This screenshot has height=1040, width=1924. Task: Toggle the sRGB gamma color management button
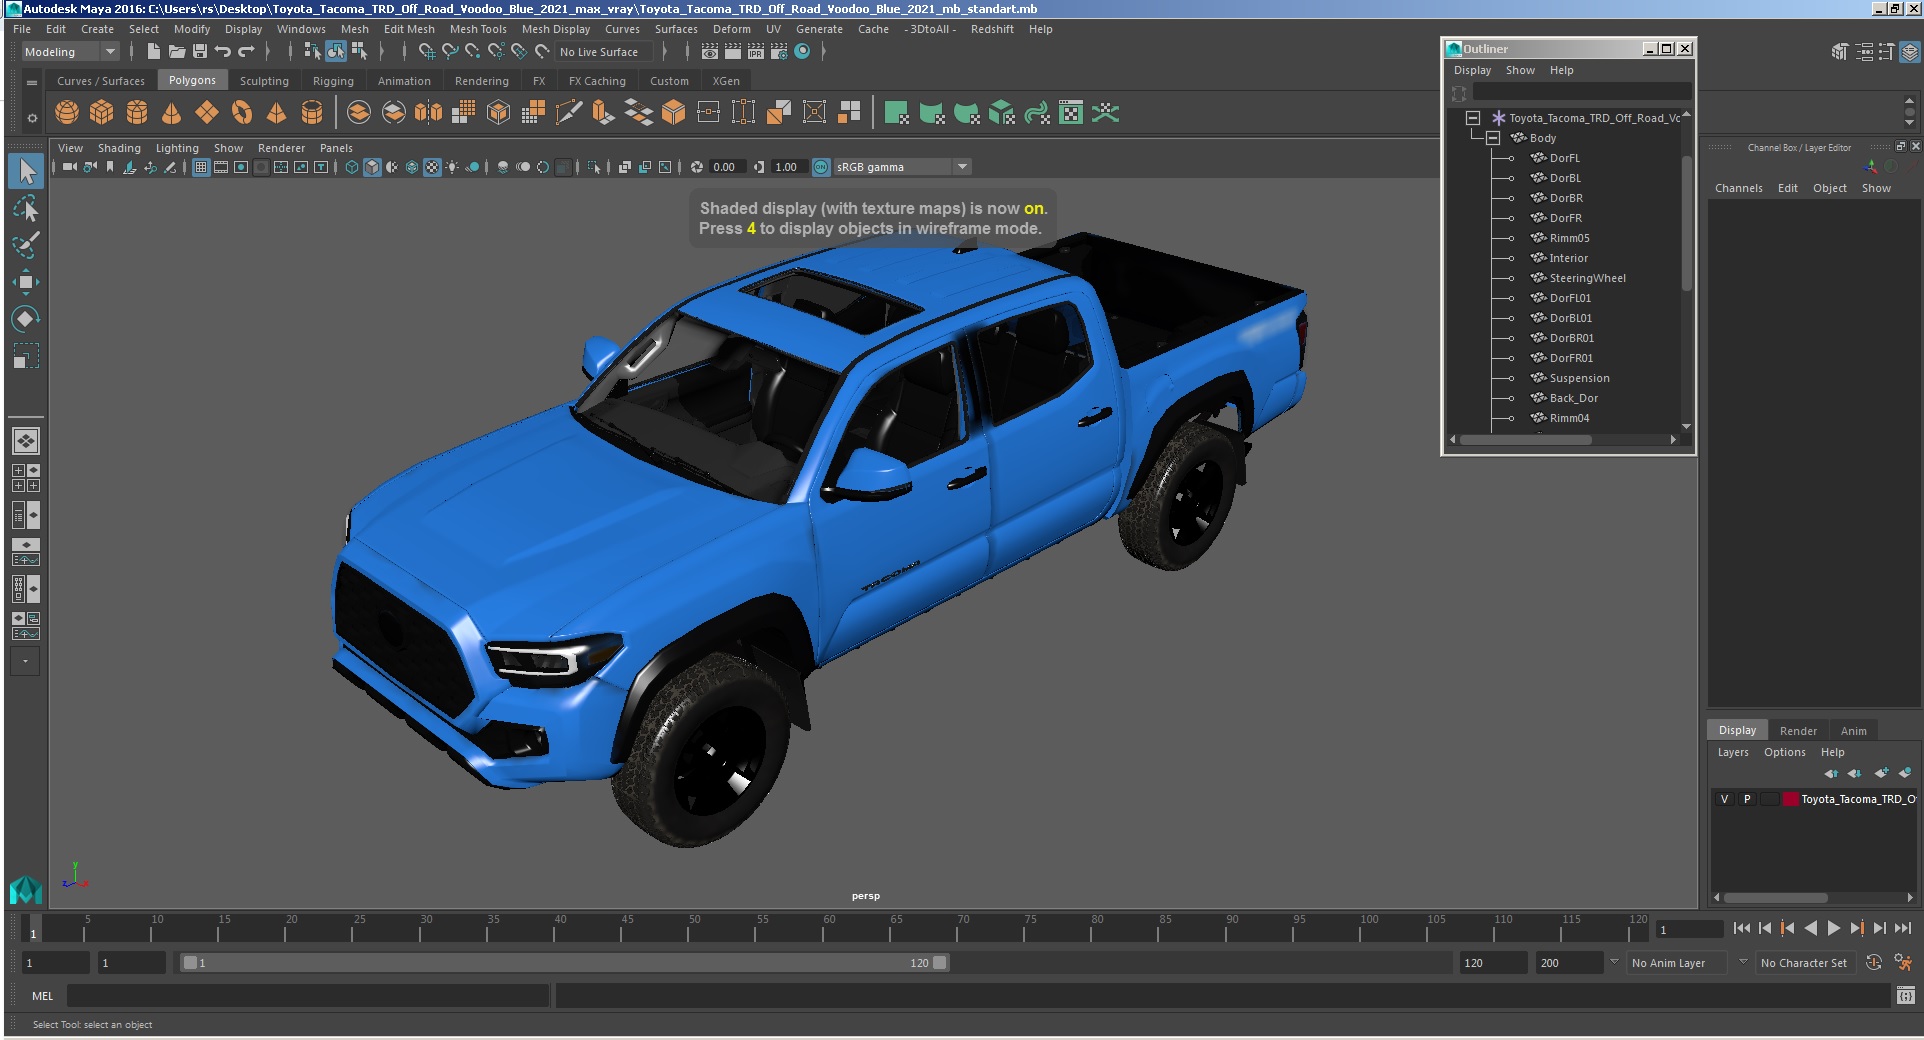click(821, 167)
